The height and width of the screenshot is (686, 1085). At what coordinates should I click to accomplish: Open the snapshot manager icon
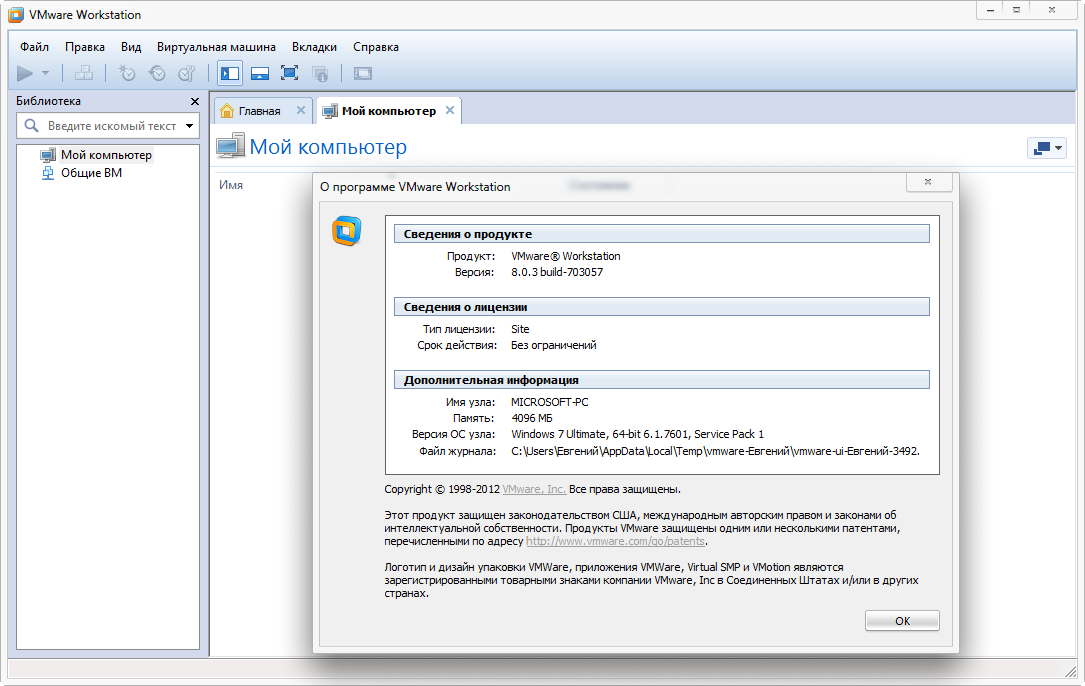click(x=187, y=73)
